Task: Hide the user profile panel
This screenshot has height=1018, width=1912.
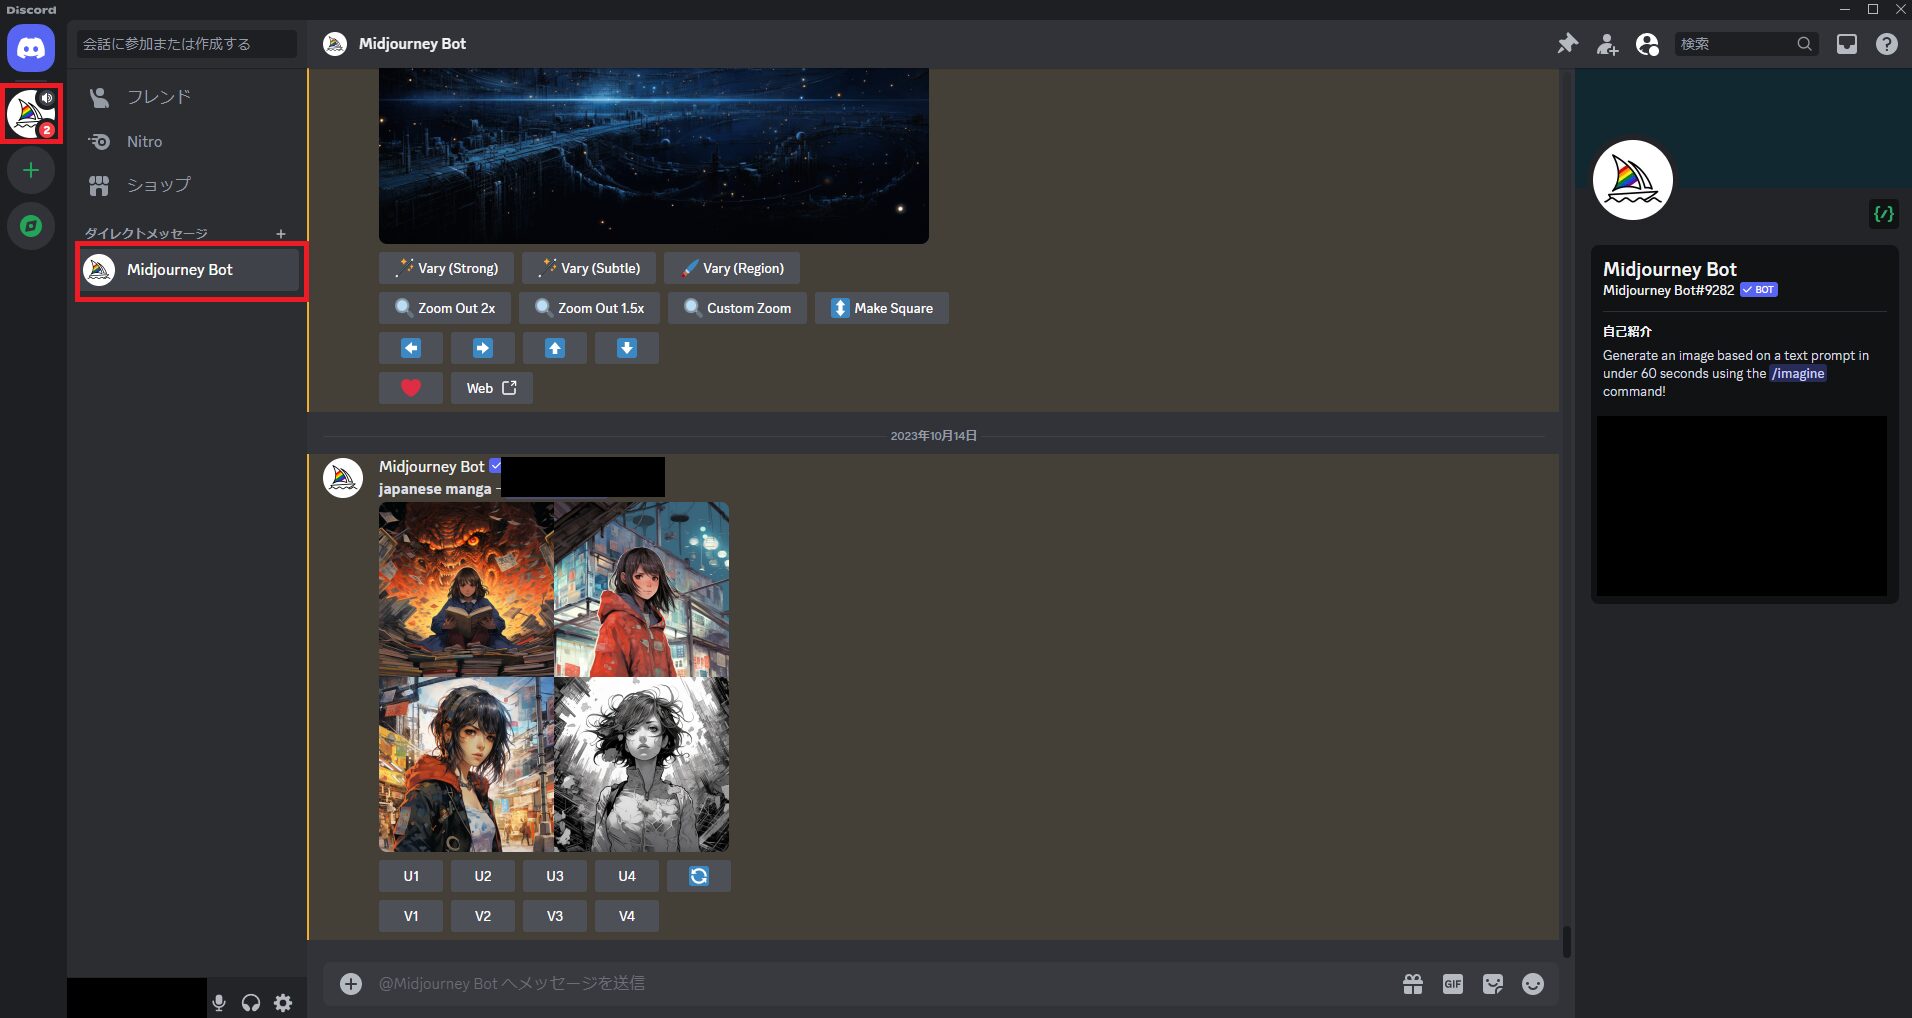Action: click(x=1647, y=44)
